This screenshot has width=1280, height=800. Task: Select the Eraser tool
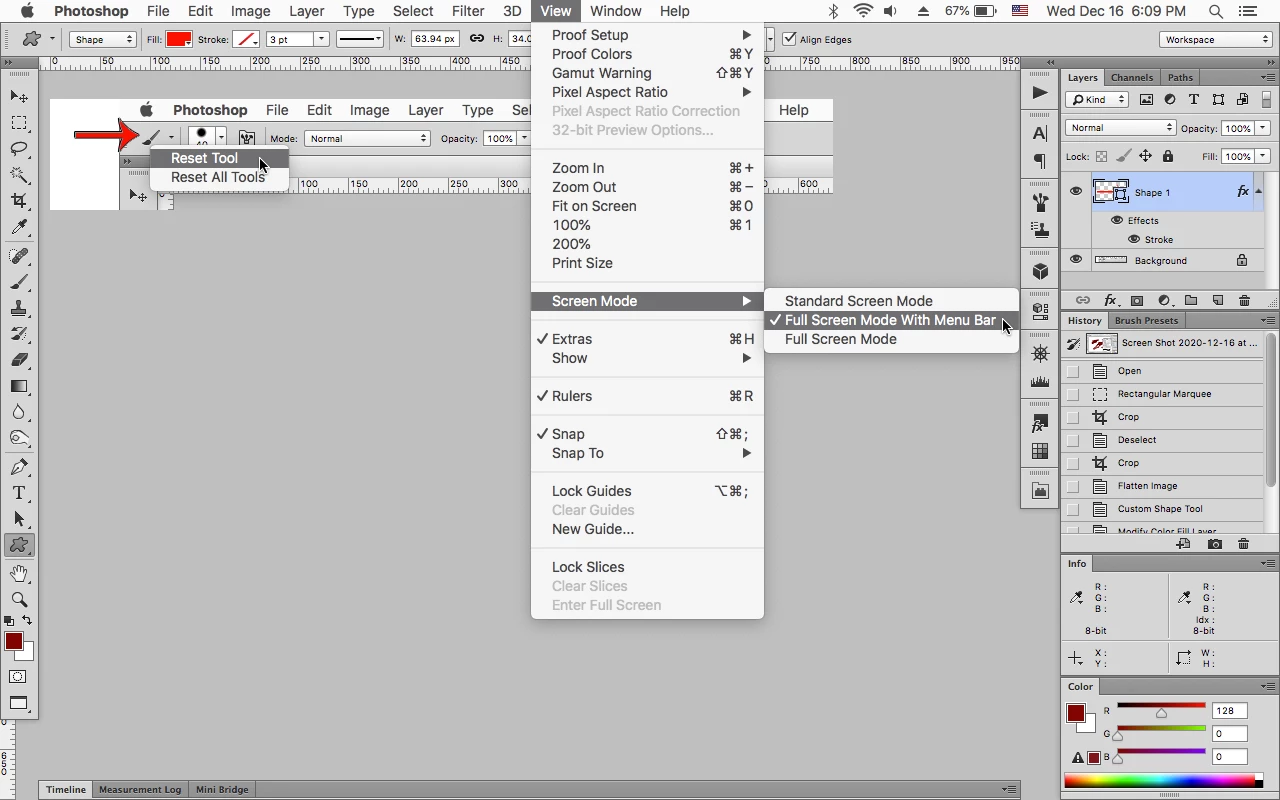[x=19, y=360]
